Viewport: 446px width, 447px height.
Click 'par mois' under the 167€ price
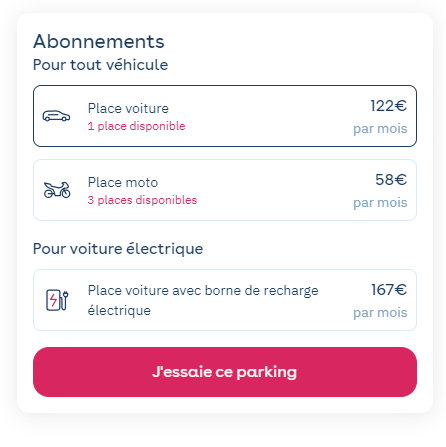(x=380, y=313)
